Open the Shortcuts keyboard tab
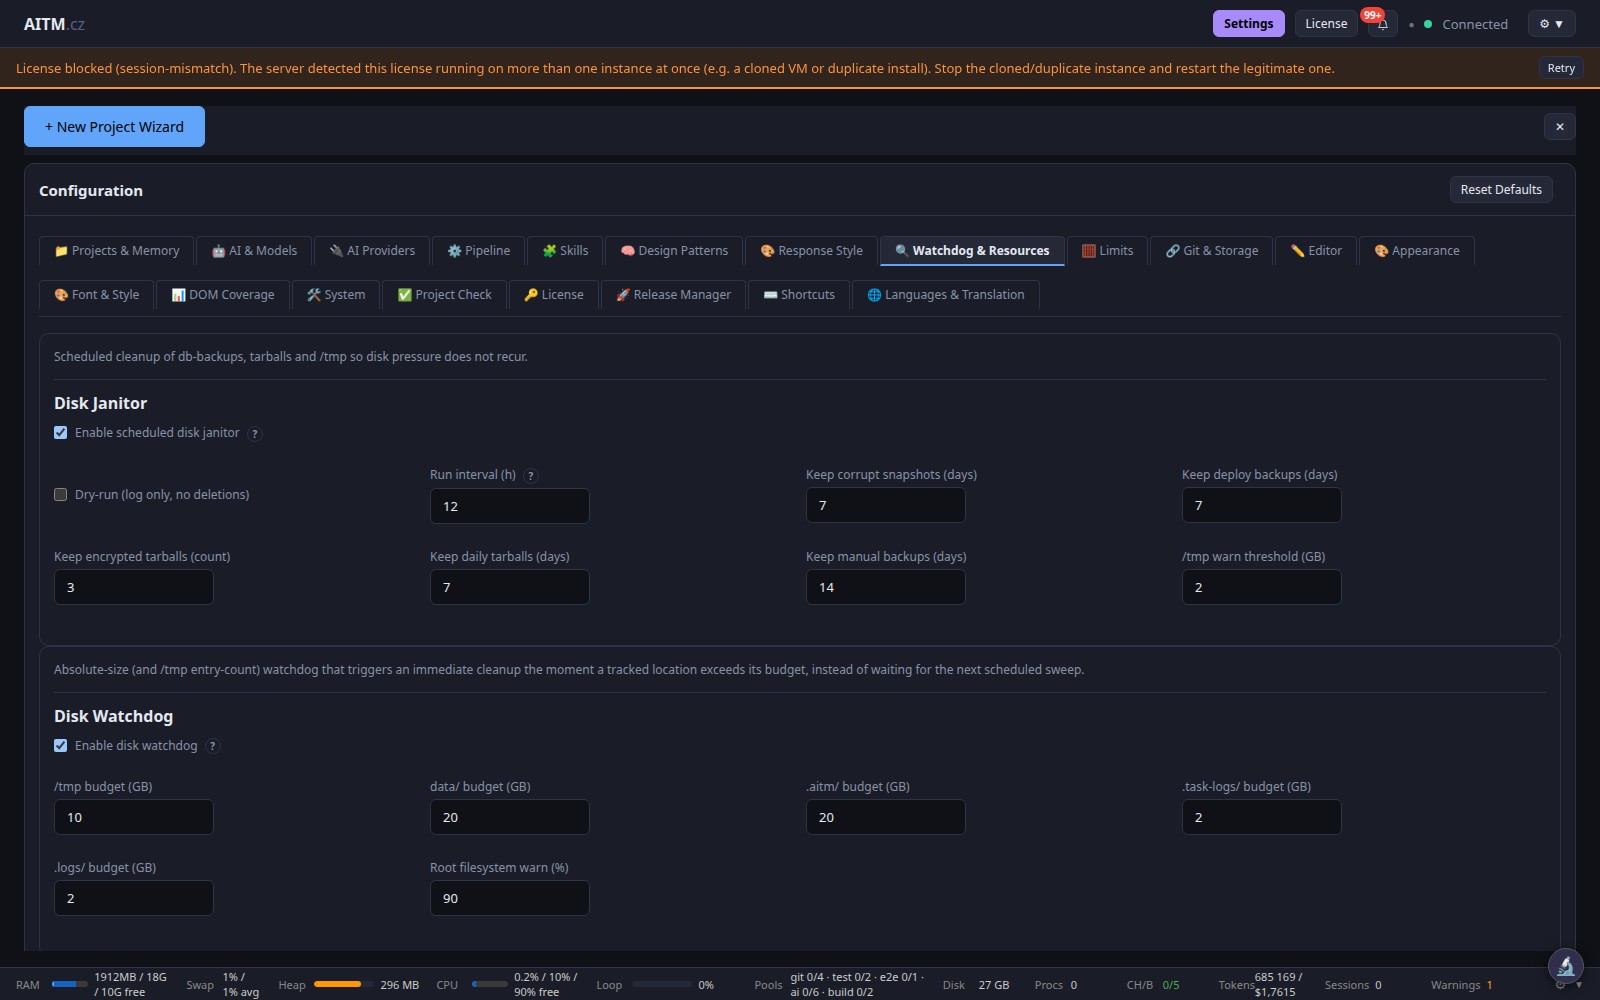 (x=799, y=295)
